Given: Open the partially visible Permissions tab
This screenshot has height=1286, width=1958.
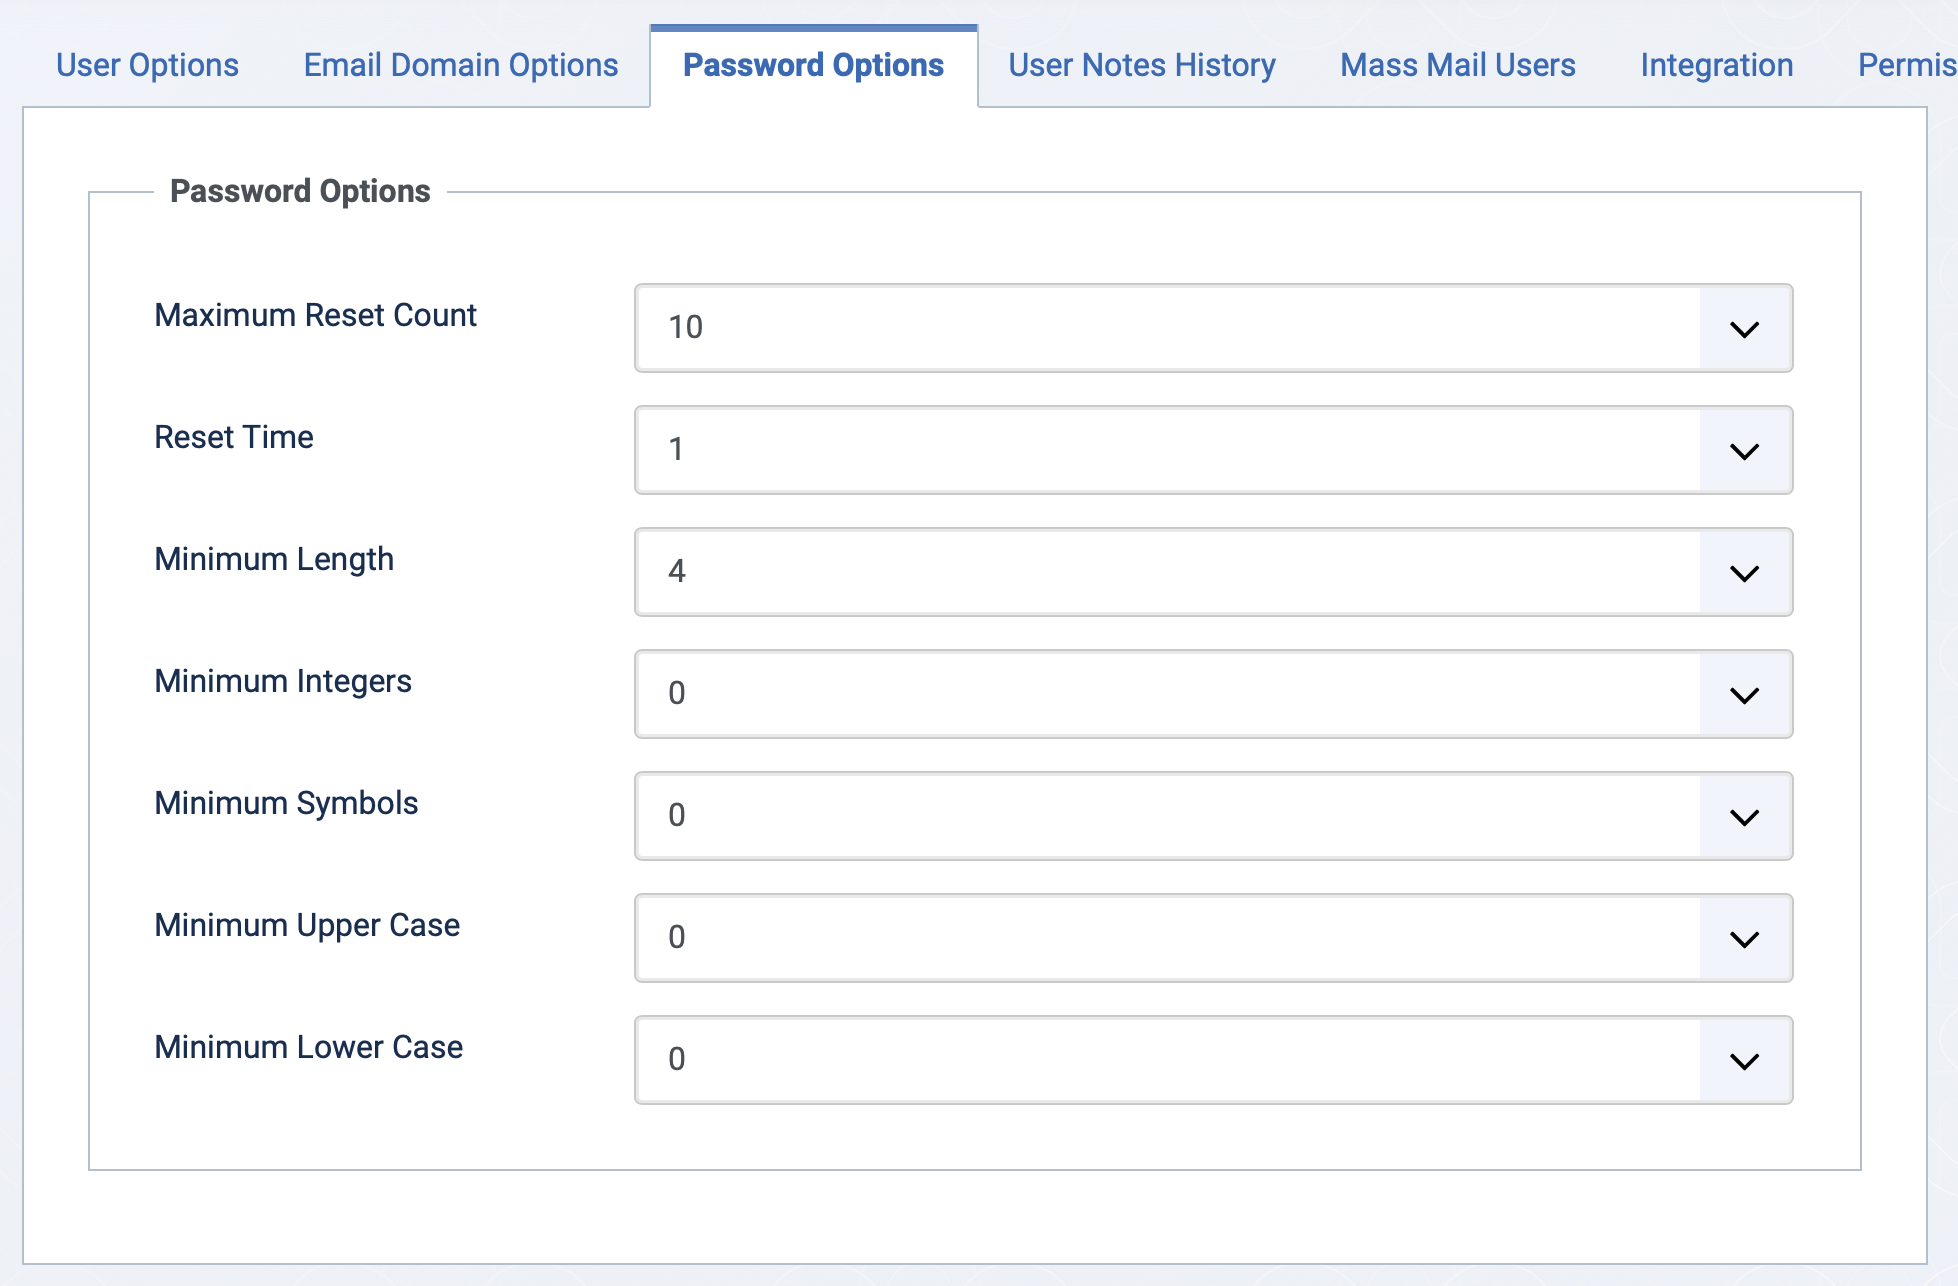Looking at the screenshot, I should point(1906,65).
